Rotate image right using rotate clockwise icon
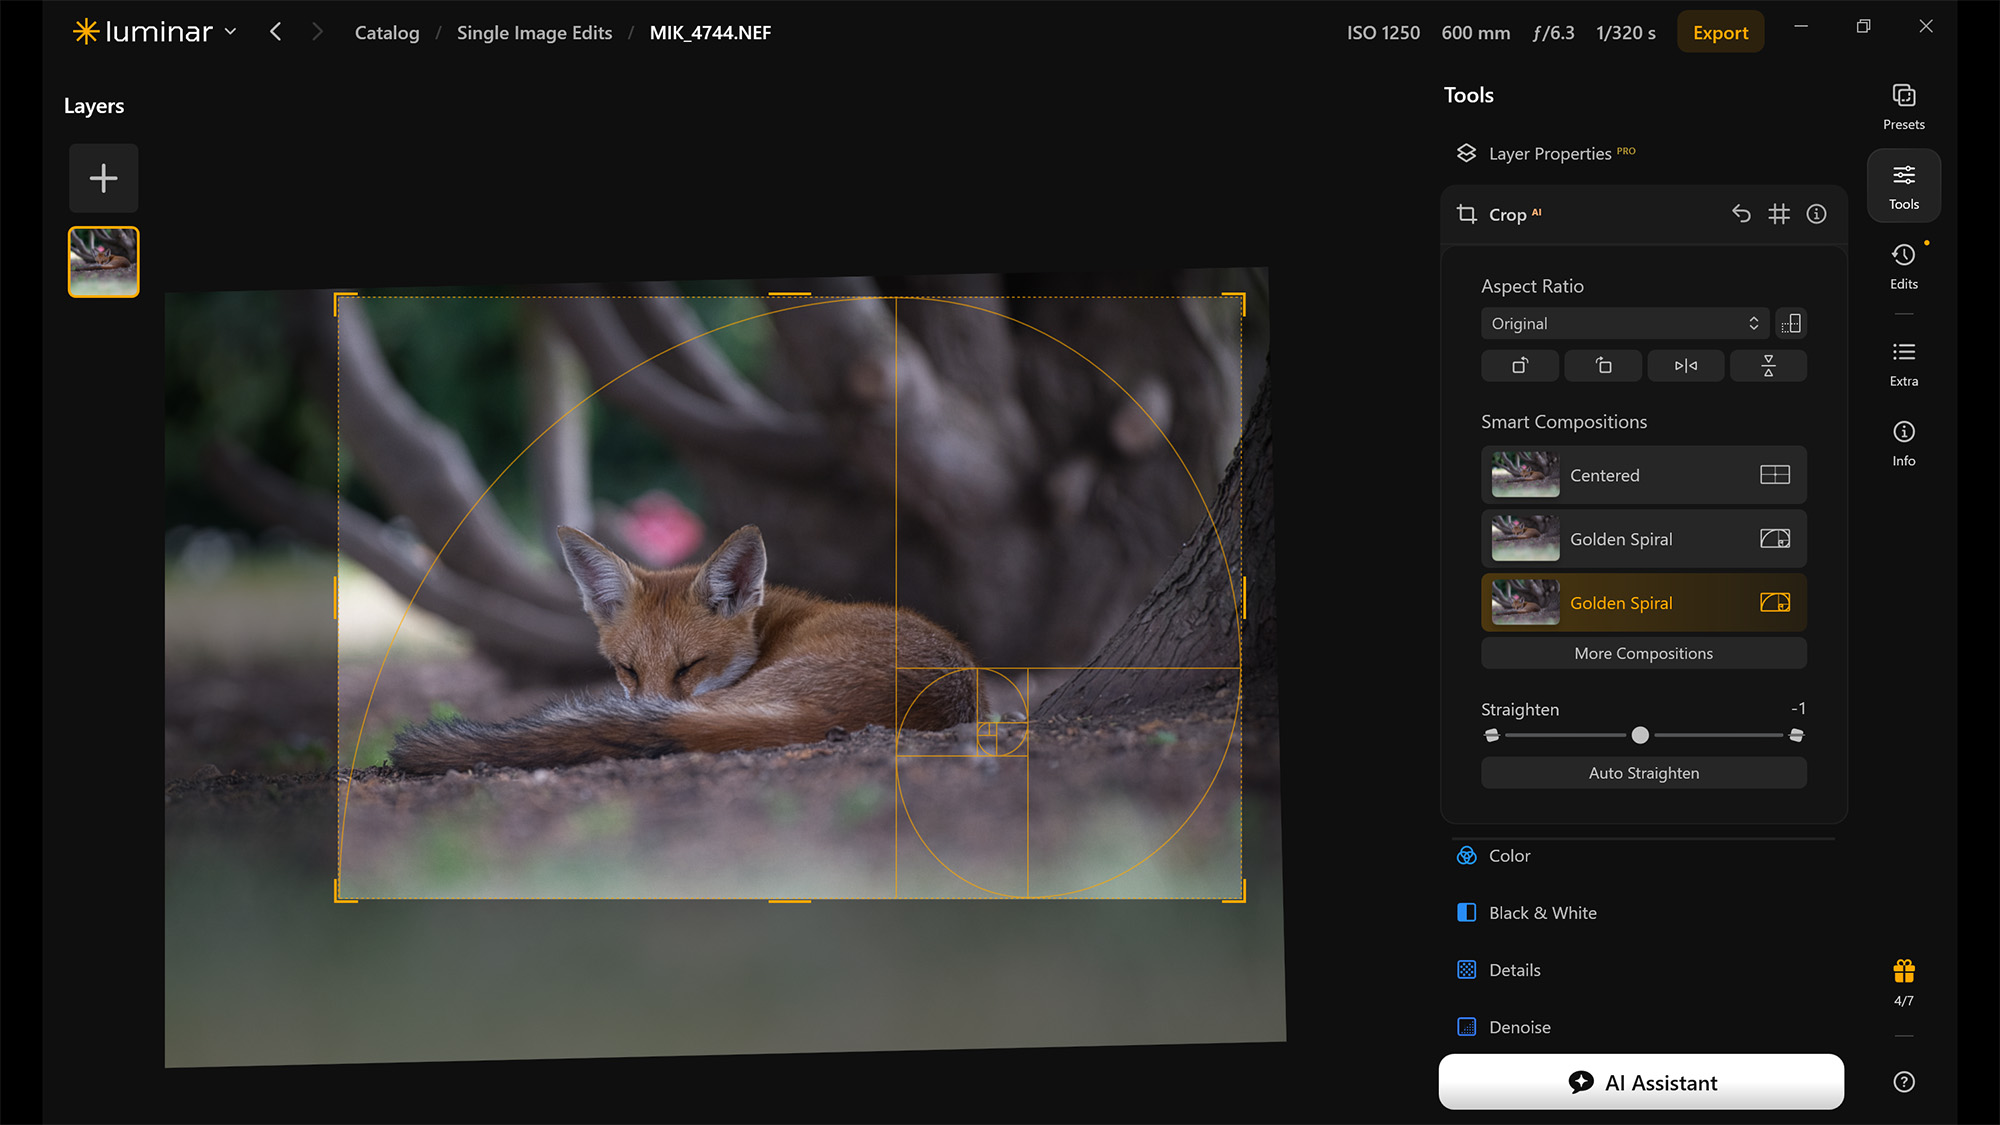Image resolution: width=2000 pixels, height=1125 pixels. point(1520,366)
